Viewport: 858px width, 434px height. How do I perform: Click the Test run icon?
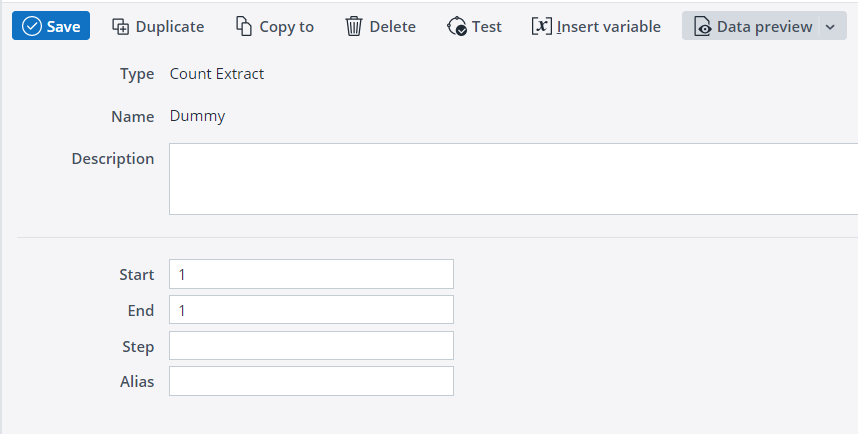456,26
